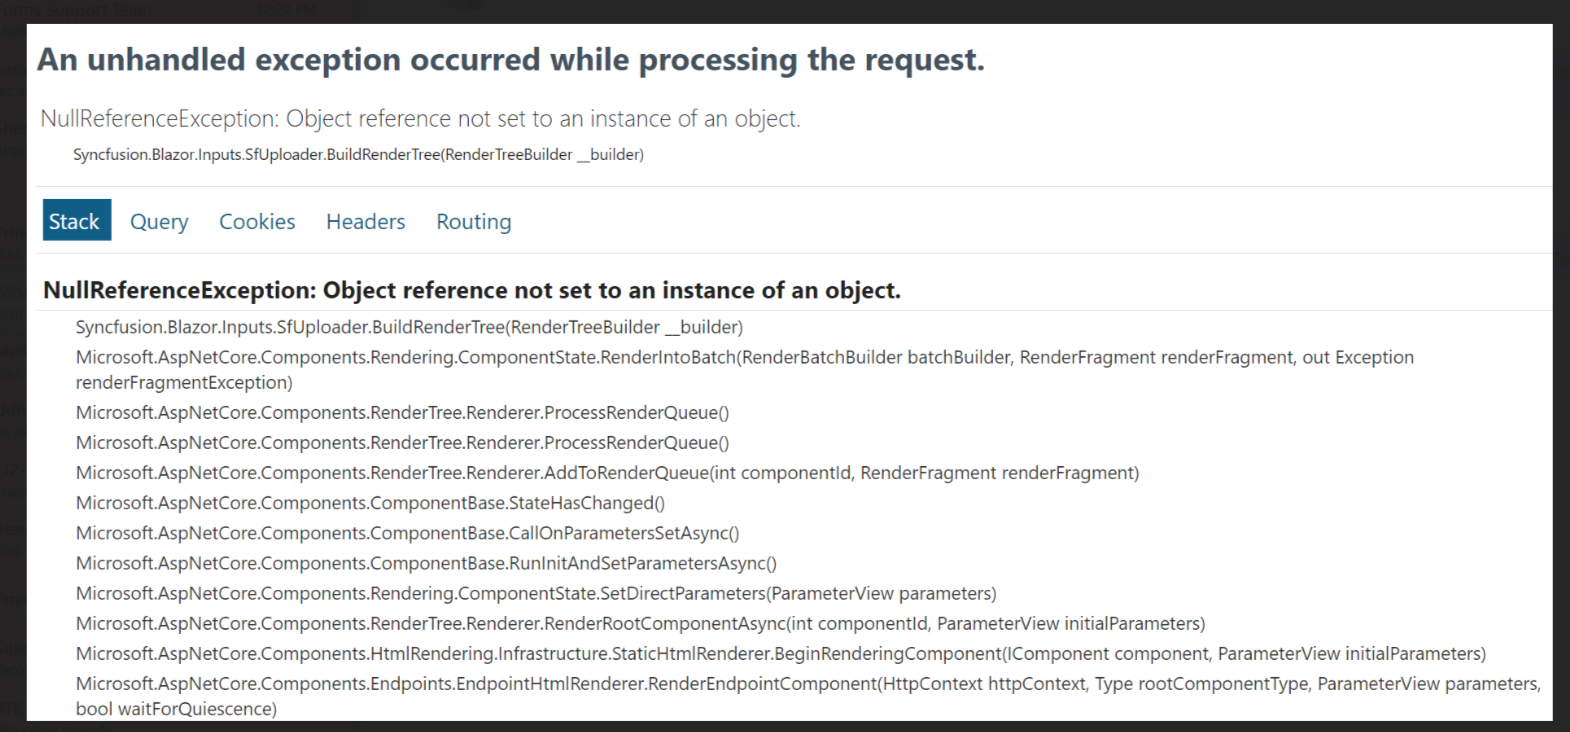Expand the first Renderer.ProcessRenderQueue stack frame
The image size is (1570, 732).
click(x=402, y=413)
